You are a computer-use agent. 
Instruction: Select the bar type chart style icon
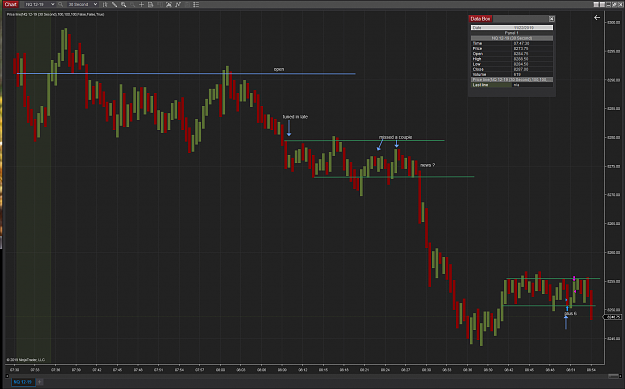pos(105,4)
